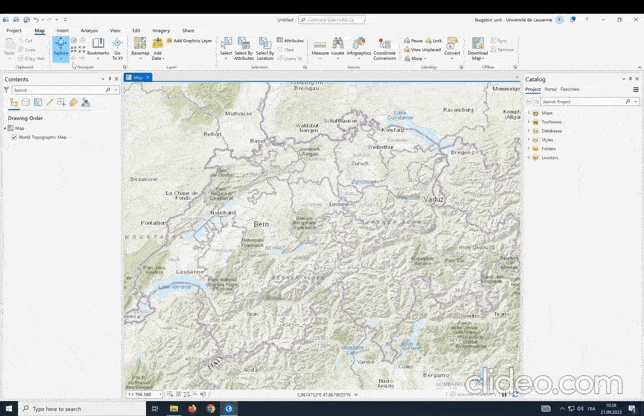644x416 pixels.
Task: Collapse the Map group in Contents
Action: click(5, 128)
